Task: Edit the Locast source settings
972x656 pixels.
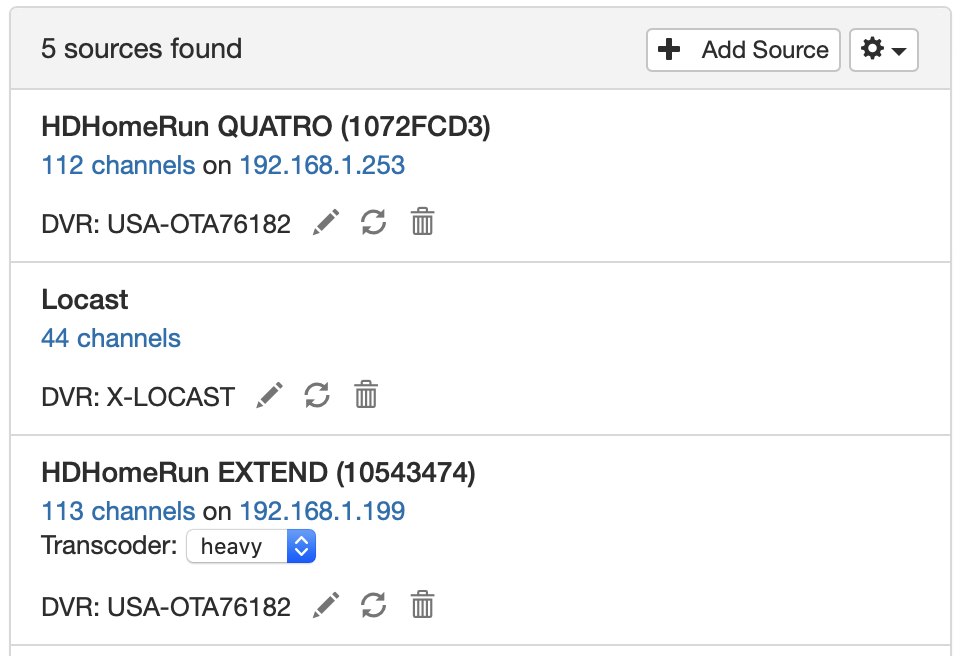Action: click(270, 395)
